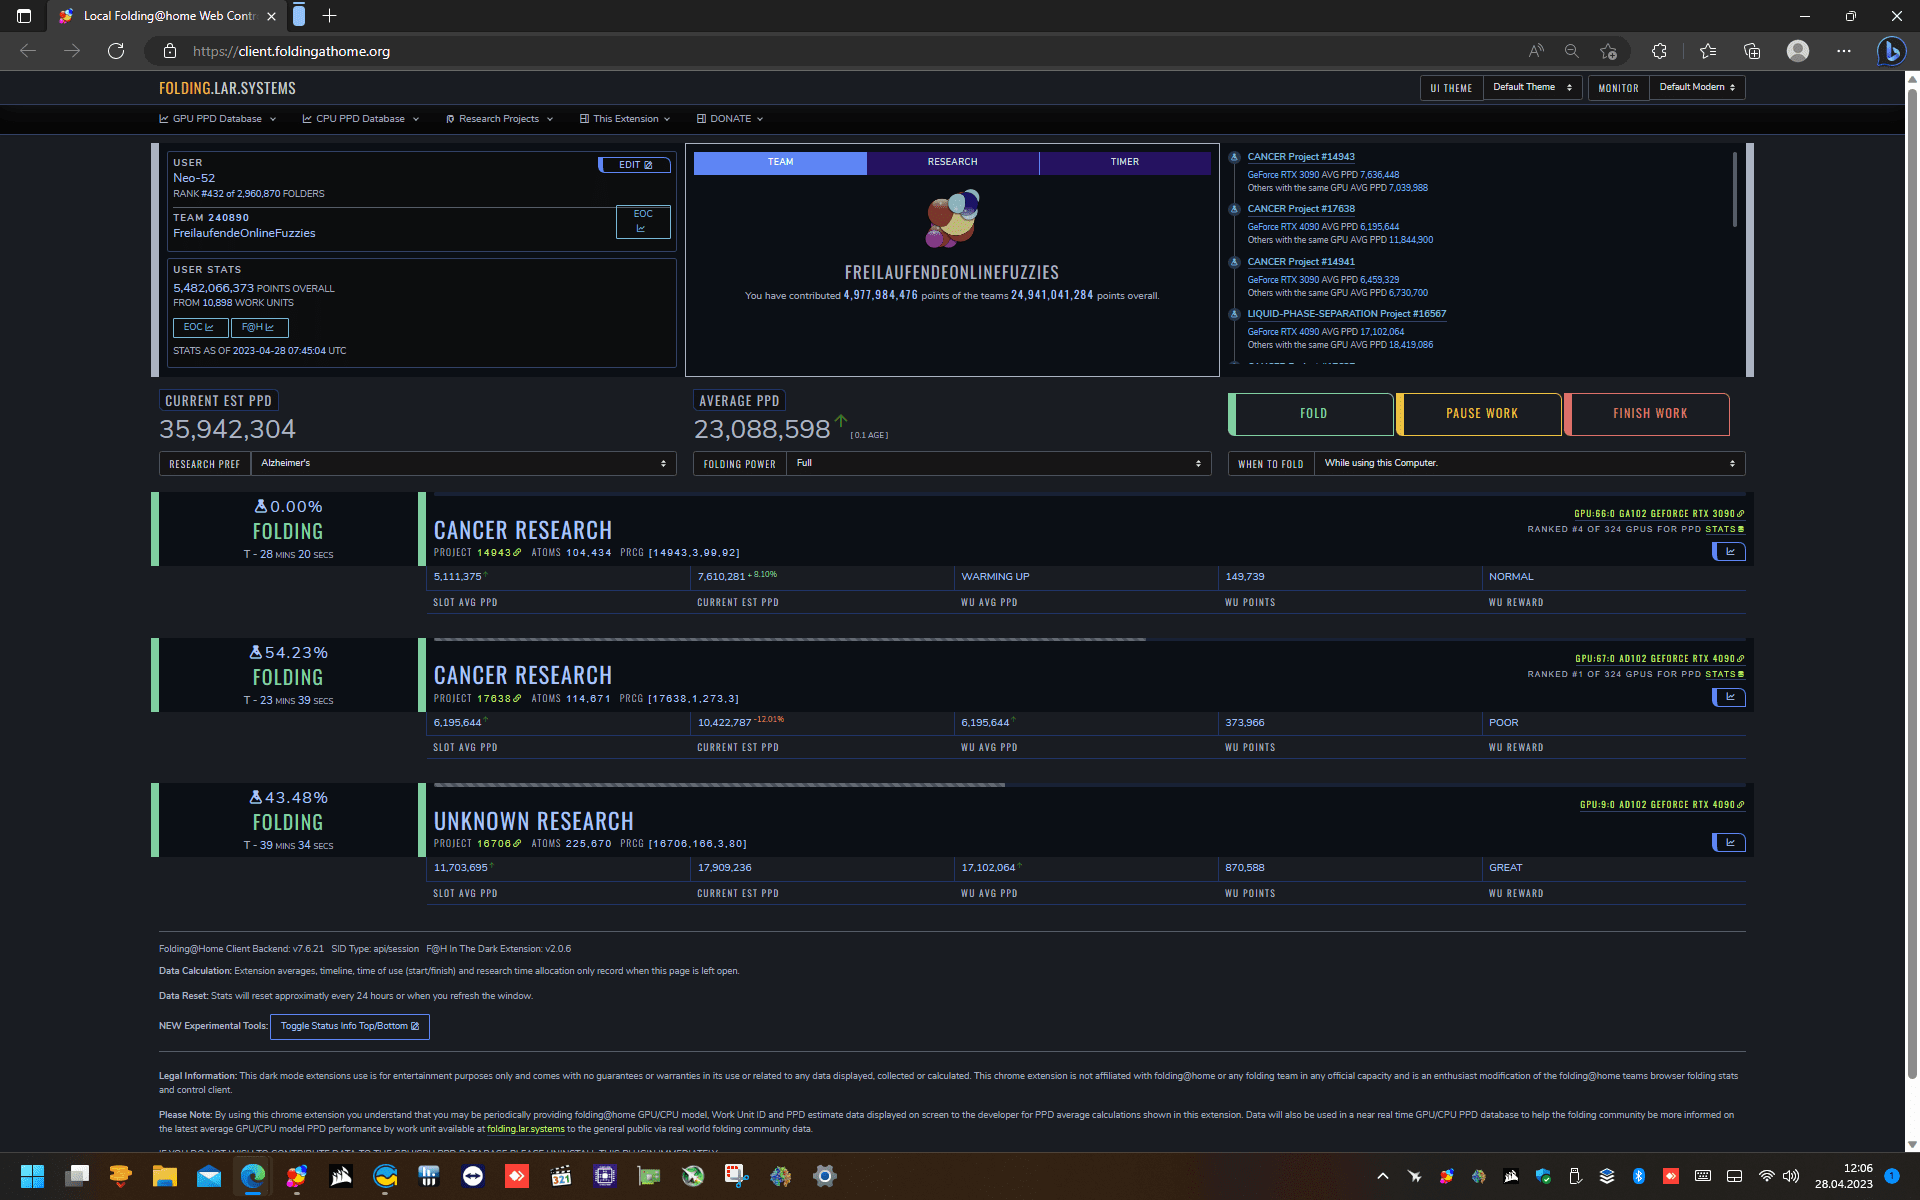This screenshot has width=1920, height=1200.
Task: Click the Bluetooth tray icon
Action: (x=1639, y=1176)
